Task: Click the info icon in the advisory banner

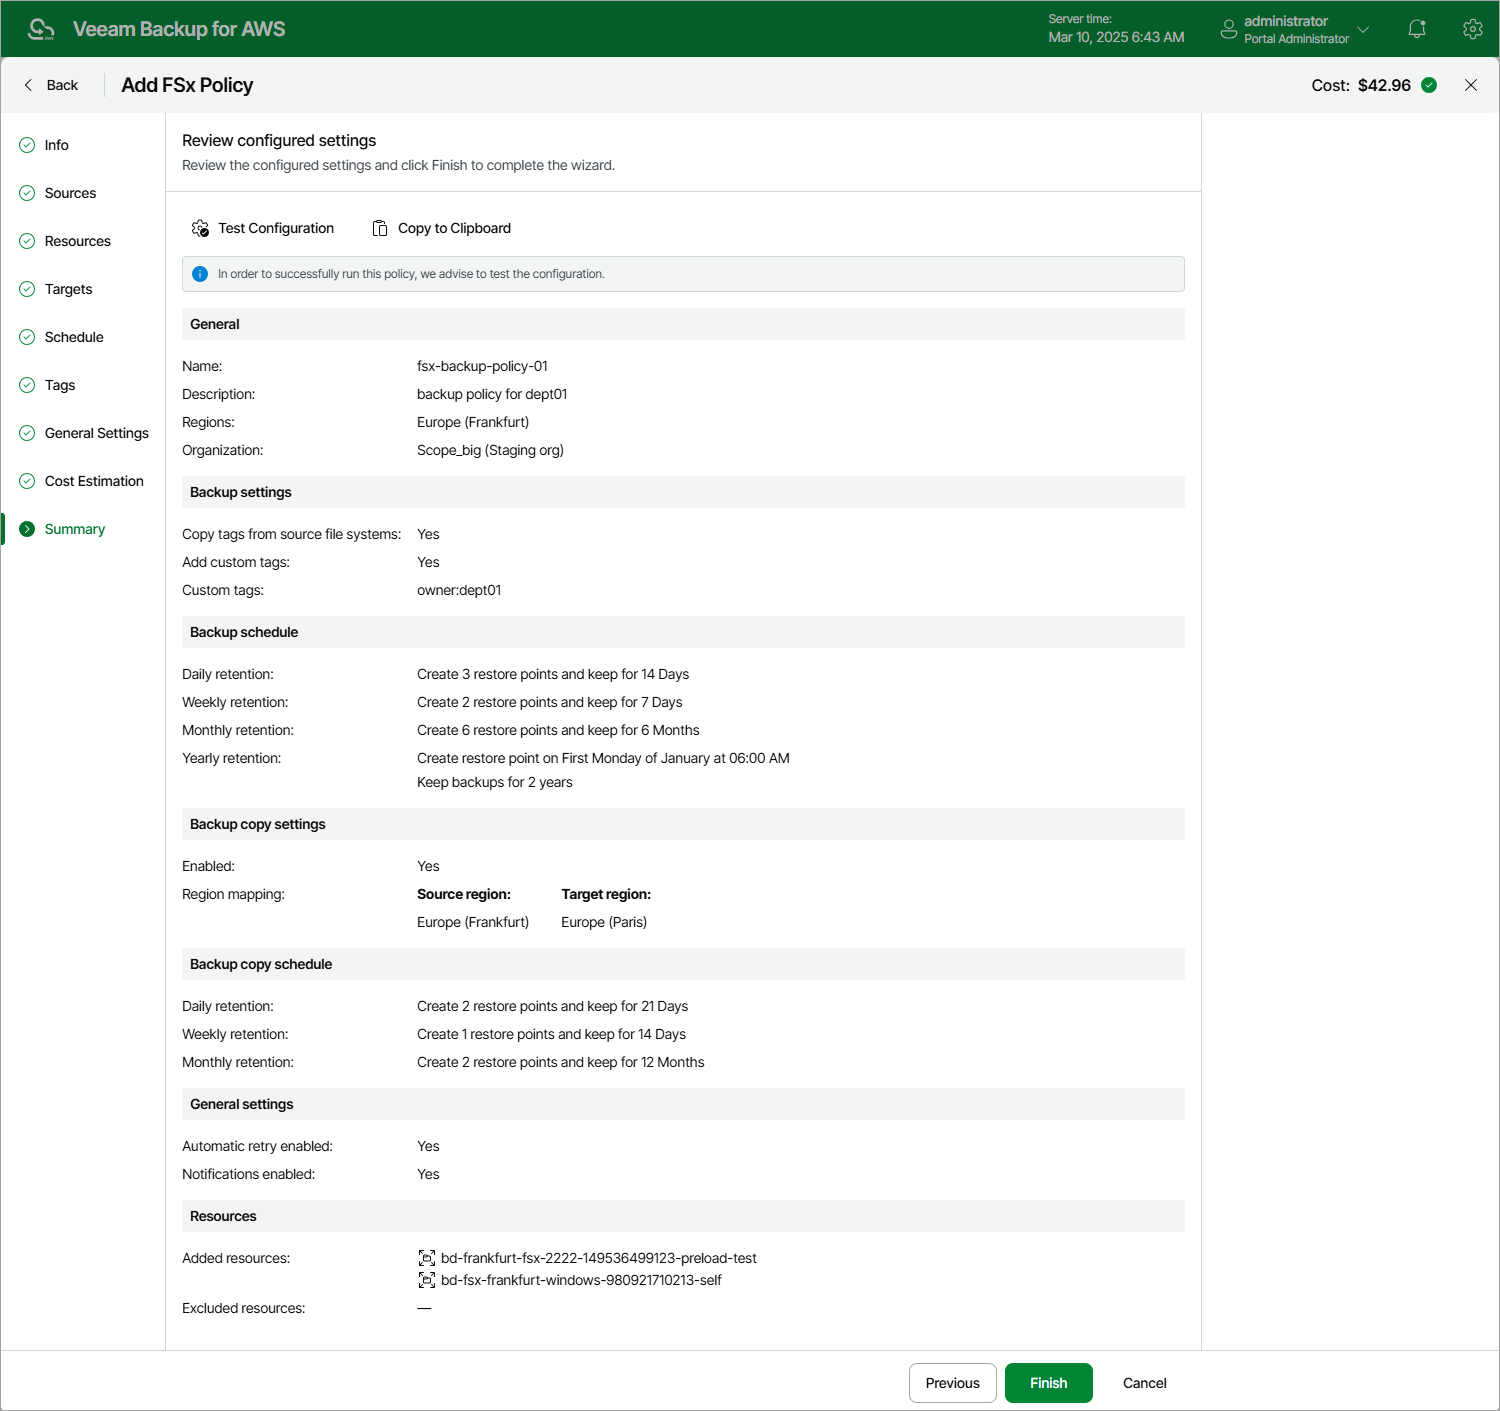Action: click(200, 273)
